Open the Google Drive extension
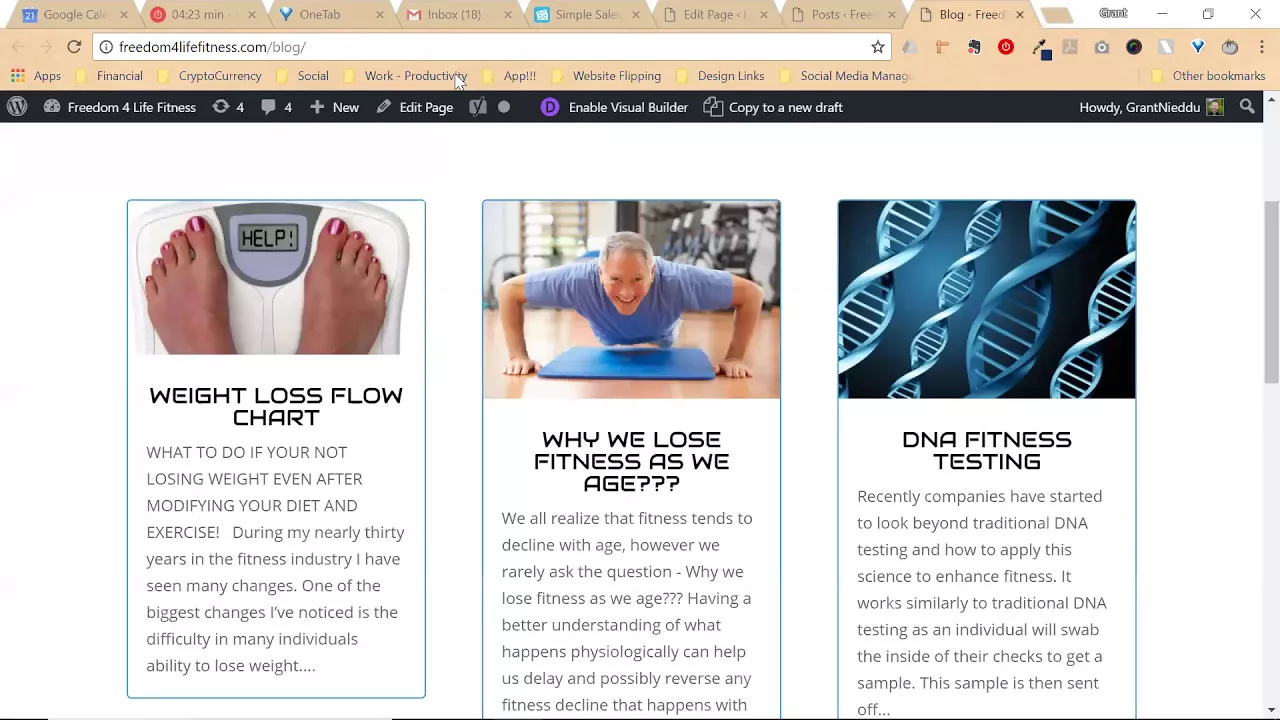The width and height of the screenshot is (1280, 720). [910, 47]
